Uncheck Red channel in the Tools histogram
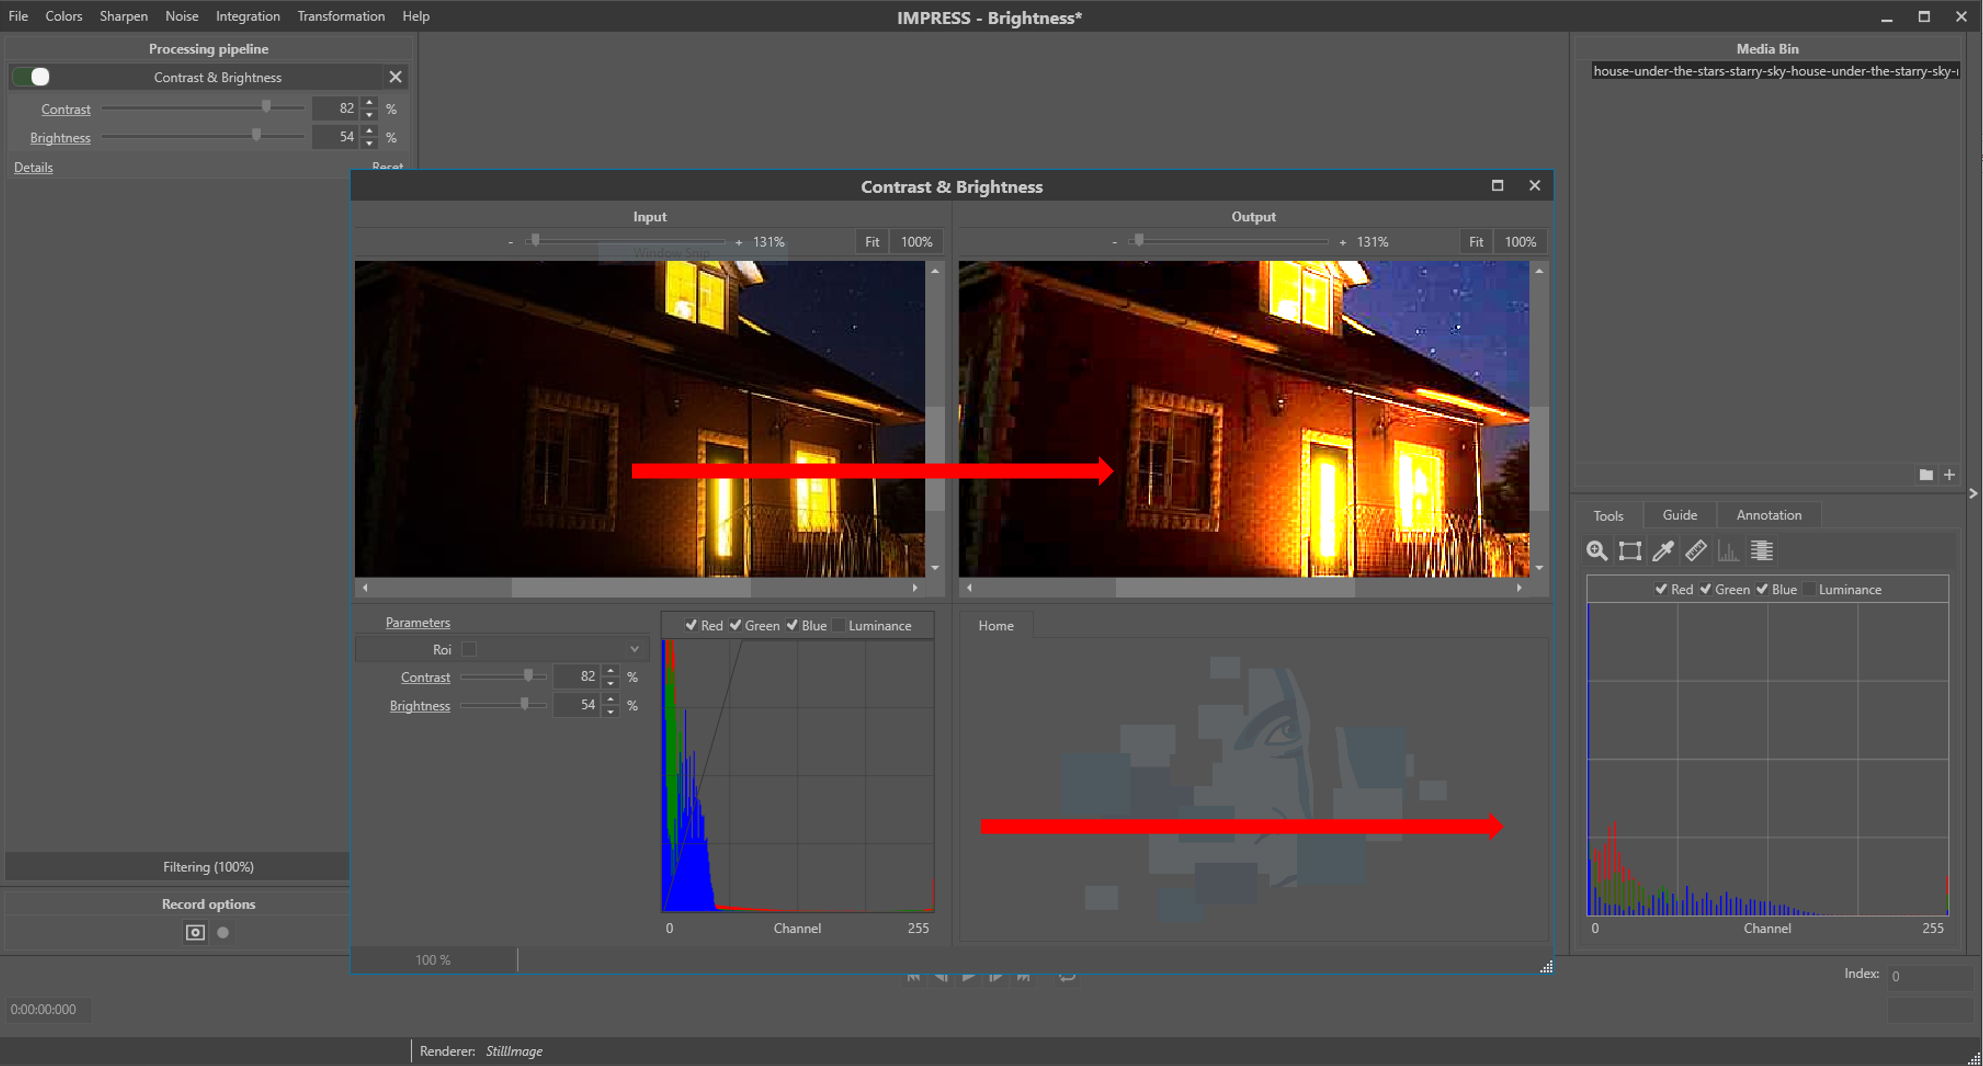The height and width of the screenshot is (1066, 1983). tap(1661, 590)
